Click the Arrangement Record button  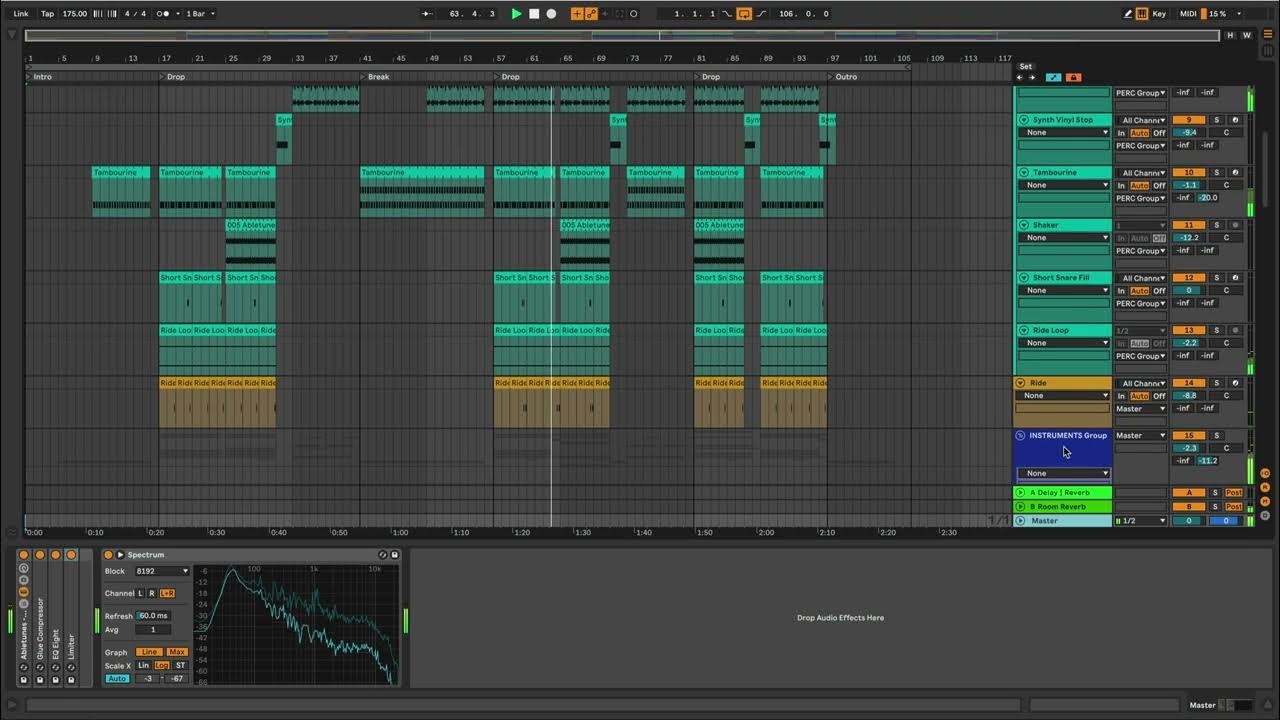[551, 14]
